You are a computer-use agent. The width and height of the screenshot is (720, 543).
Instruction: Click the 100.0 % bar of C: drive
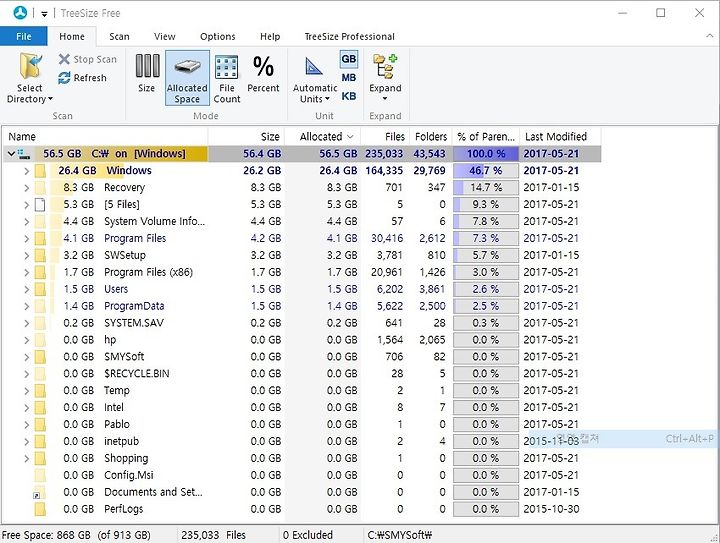coord(486,154)
